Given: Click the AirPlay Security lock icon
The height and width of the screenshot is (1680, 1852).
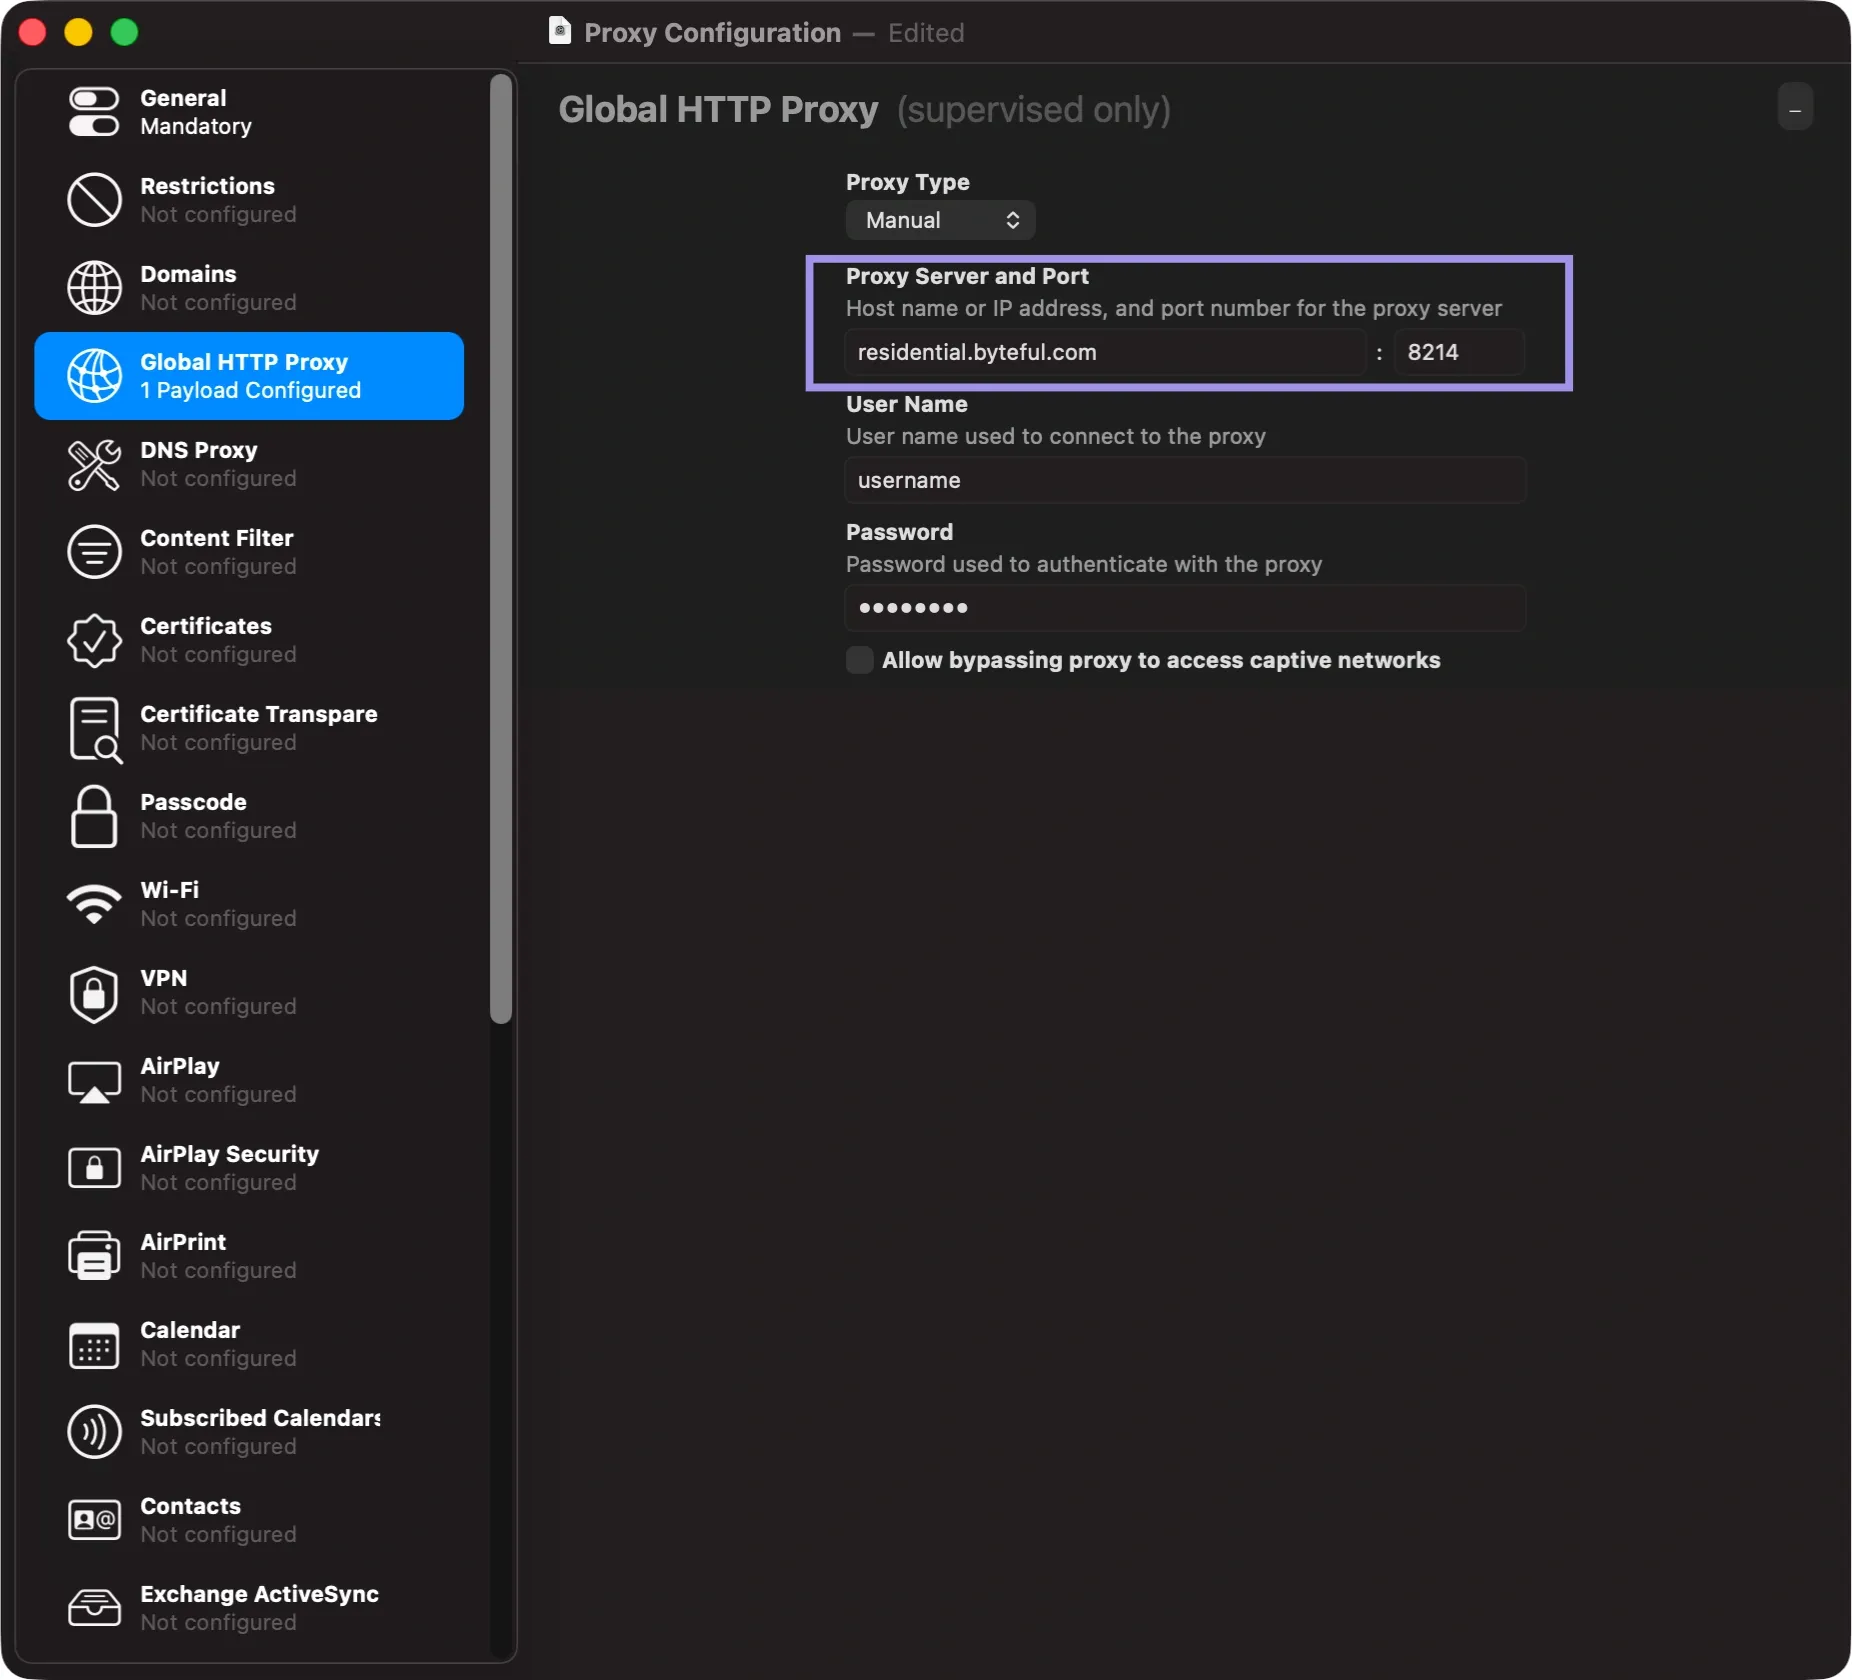Looking at the screenshot, I should point(94,1167).
